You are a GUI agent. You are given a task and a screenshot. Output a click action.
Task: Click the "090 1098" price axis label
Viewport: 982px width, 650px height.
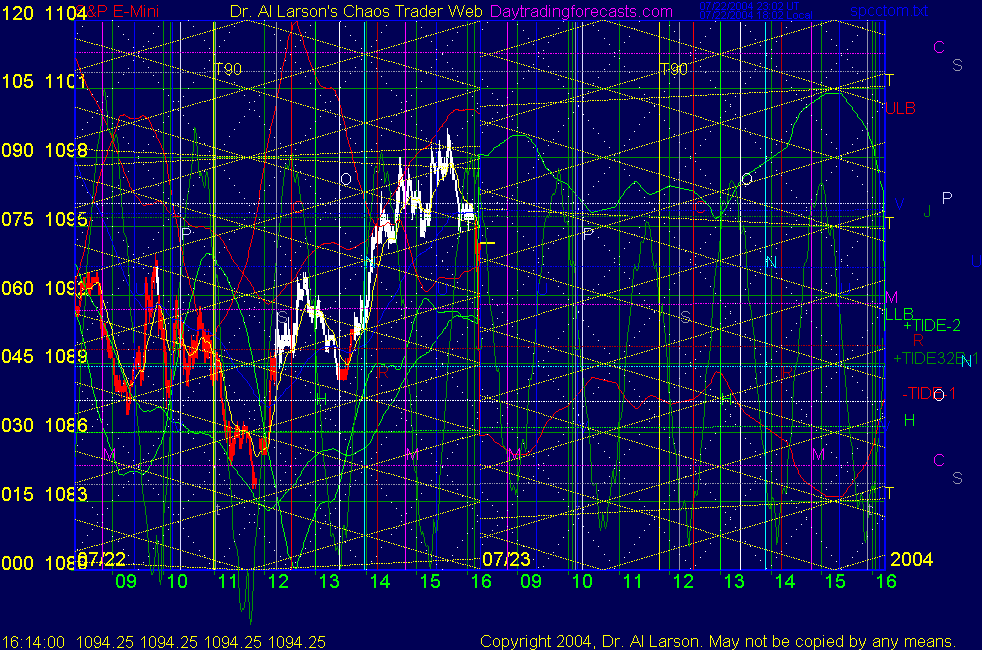(x=44, y=150)
